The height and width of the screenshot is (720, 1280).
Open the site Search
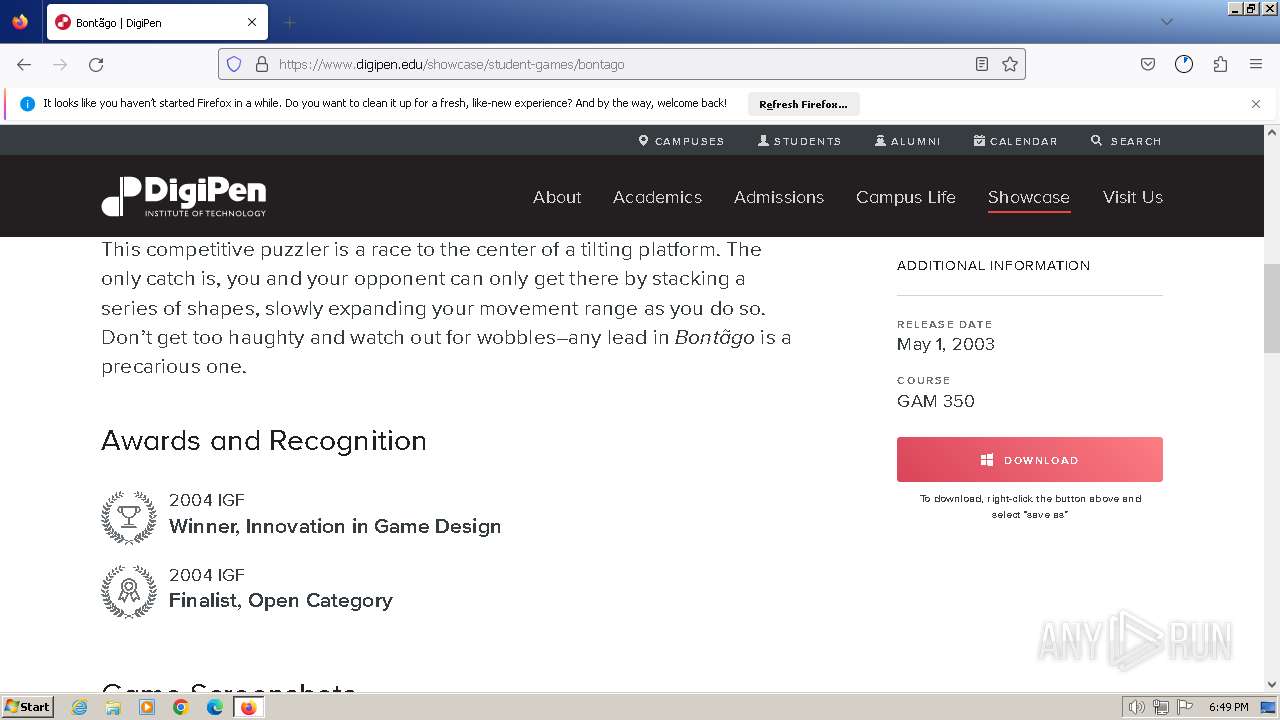click(x=1126, y=141)
